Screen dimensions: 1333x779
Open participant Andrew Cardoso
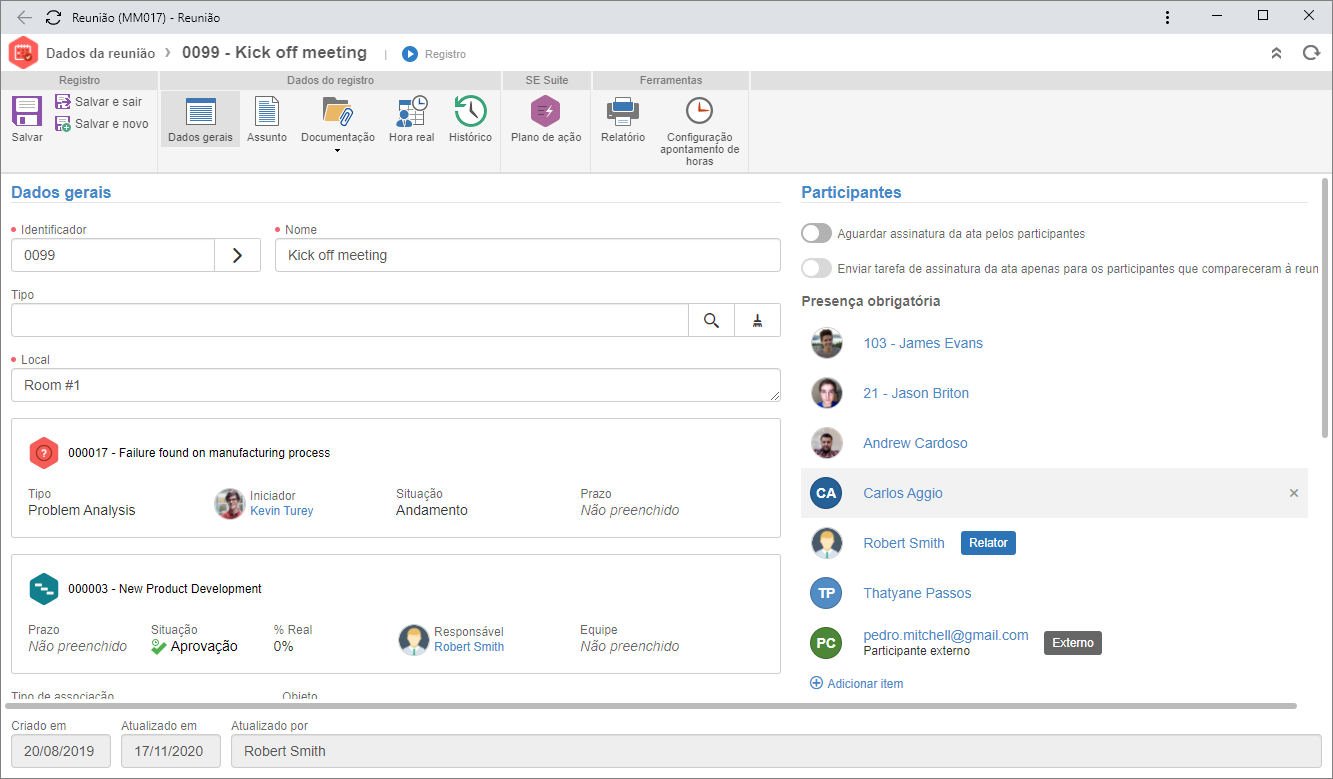915,443
